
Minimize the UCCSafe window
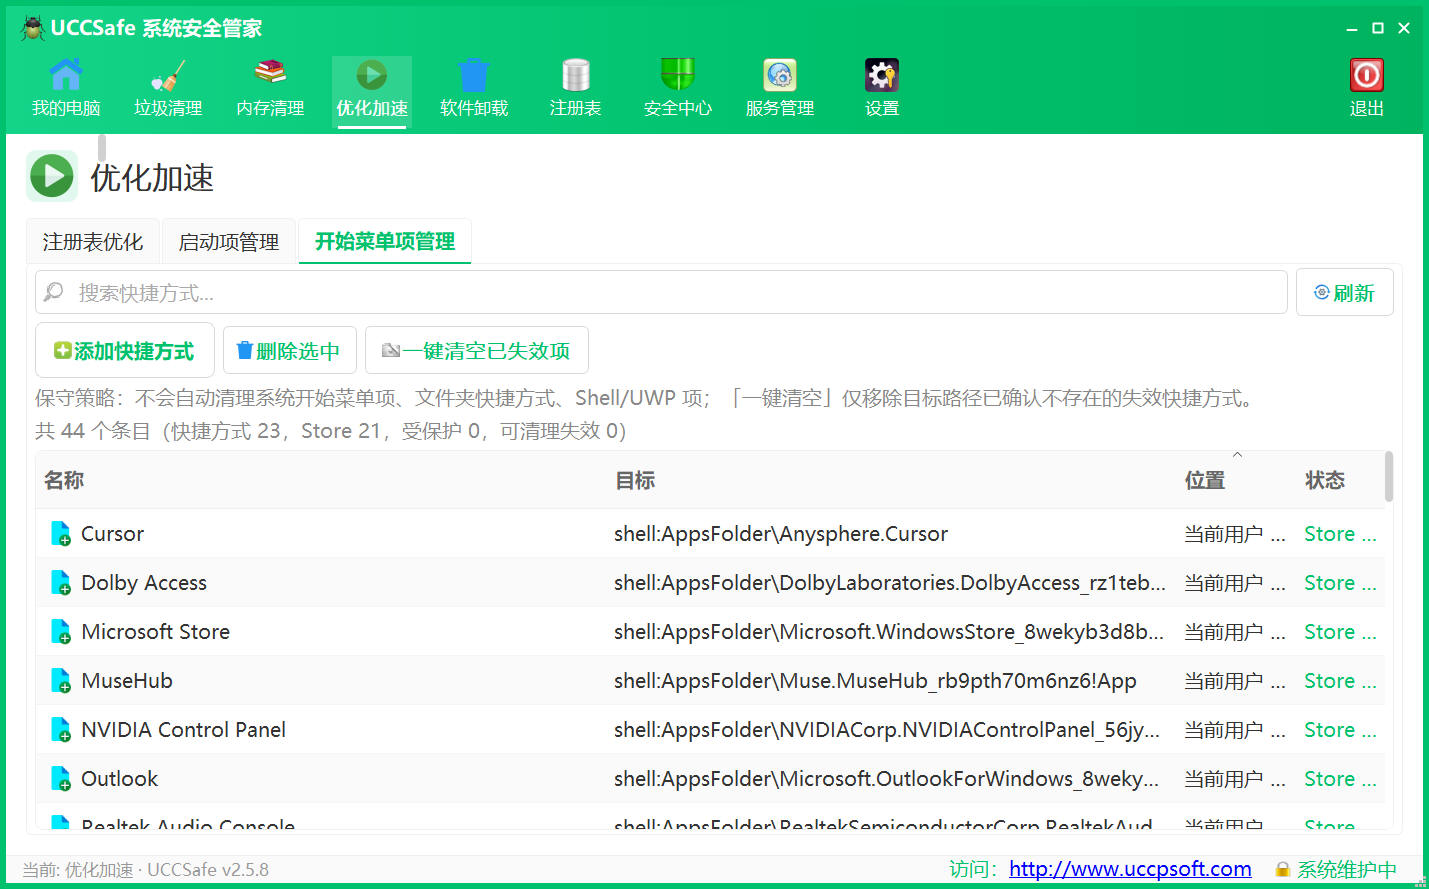click(x=1352, y=28)
